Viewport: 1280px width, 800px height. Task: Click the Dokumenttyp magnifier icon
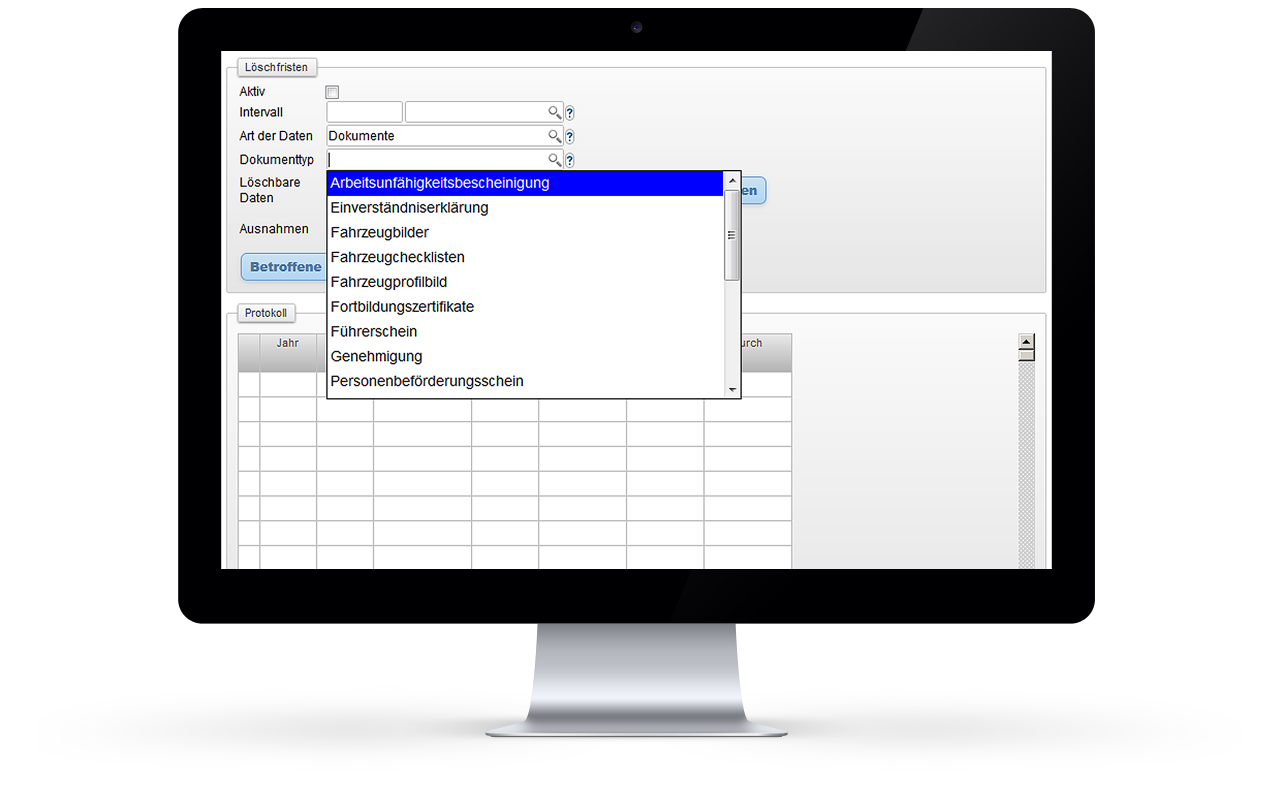click(554, 160)
